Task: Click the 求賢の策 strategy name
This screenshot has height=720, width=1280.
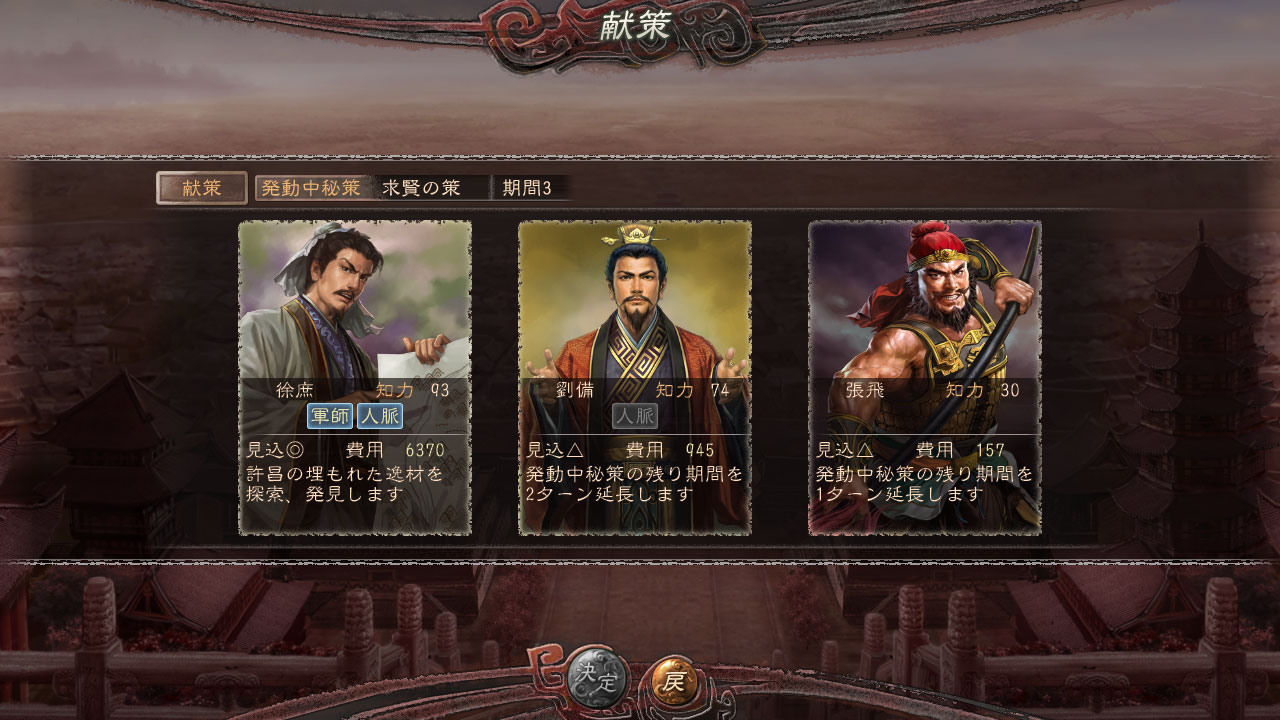Action: tap(421, 188)
